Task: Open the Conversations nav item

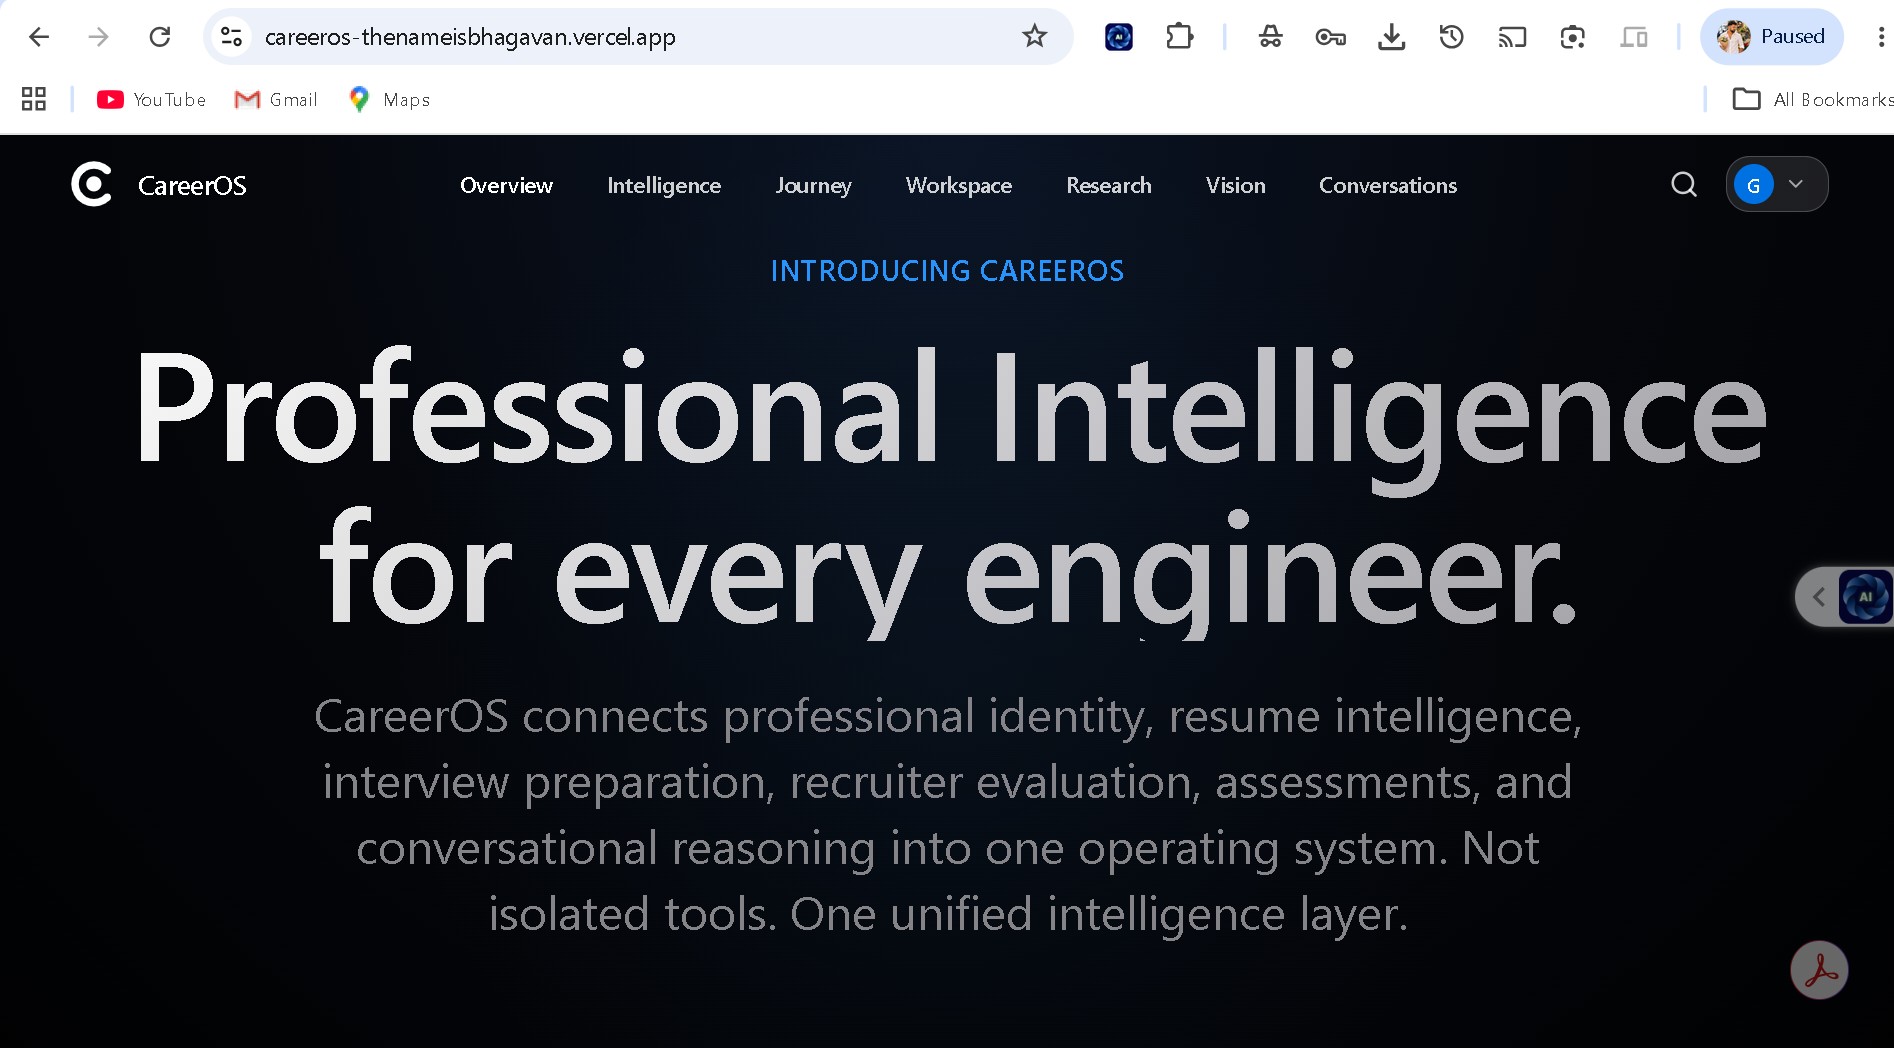Action: coord(1388,185)
